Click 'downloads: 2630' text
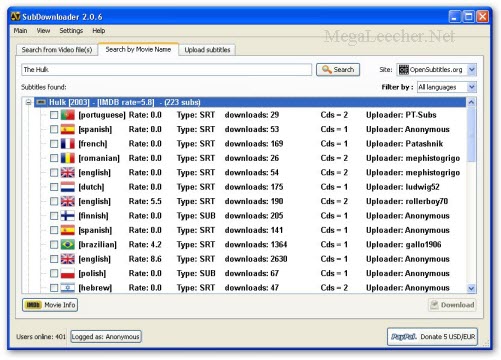The height and width of the screenshot is (360, 501). (x=256, y=259)
